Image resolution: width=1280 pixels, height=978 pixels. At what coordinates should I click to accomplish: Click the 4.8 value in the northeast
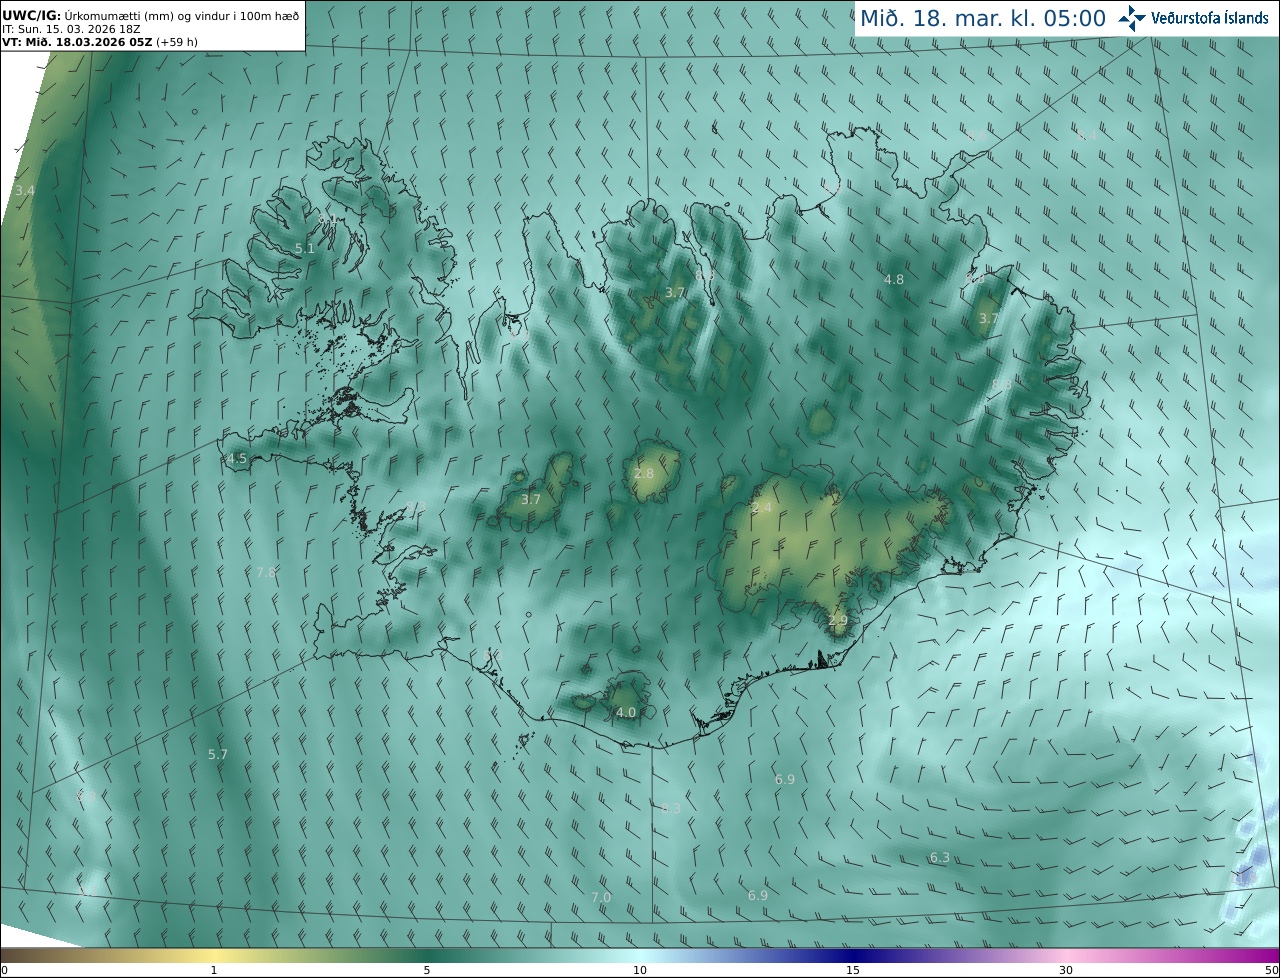tap(894, 280)
